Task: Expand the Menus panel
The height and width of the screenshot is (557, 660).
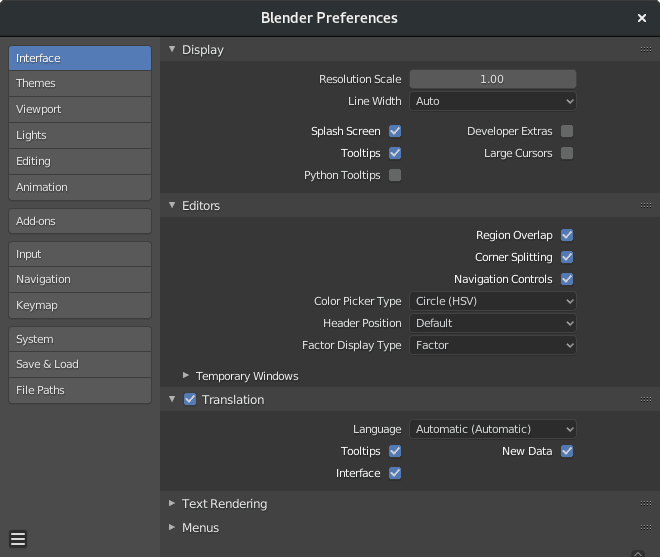Action: tap(172, 527)
